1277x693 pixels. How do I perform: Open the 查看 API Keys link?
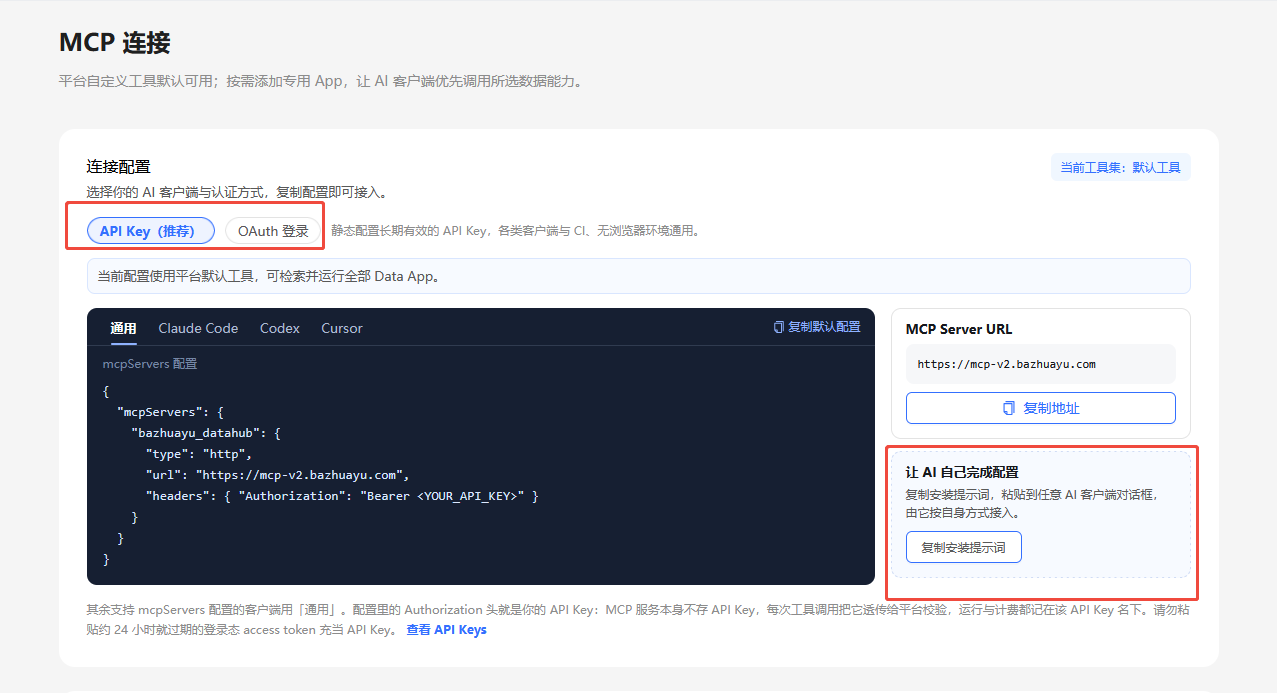point(446,630)
